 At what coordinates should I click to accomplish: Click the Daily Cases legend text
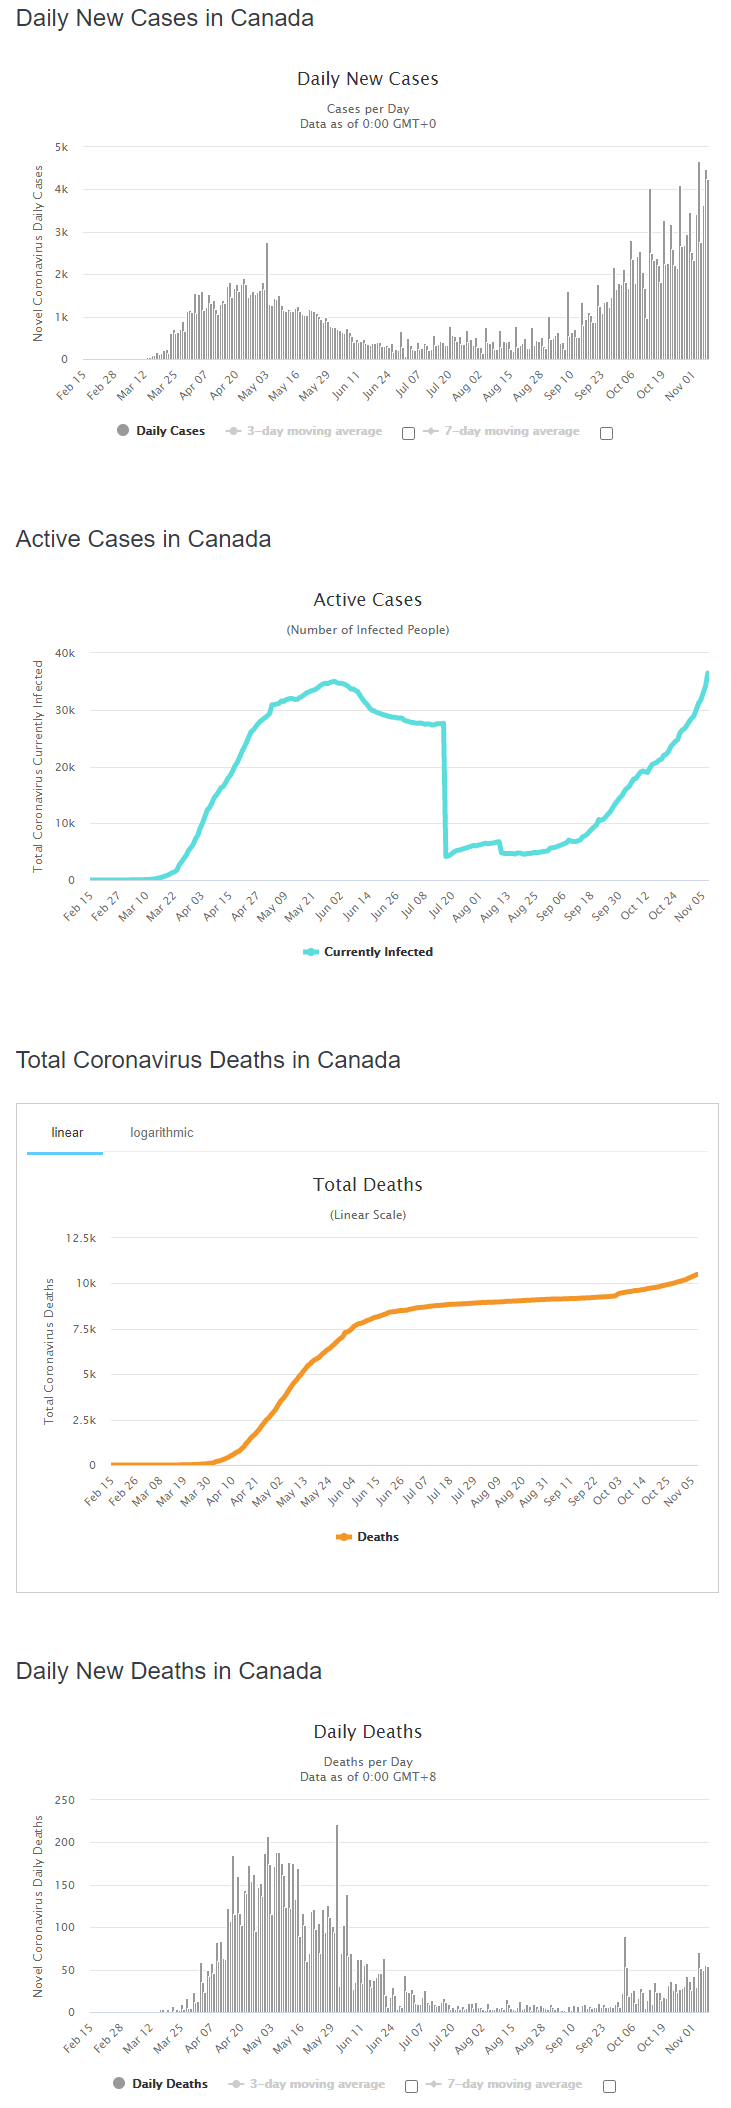pyautogui.click(x=170, y=431)
